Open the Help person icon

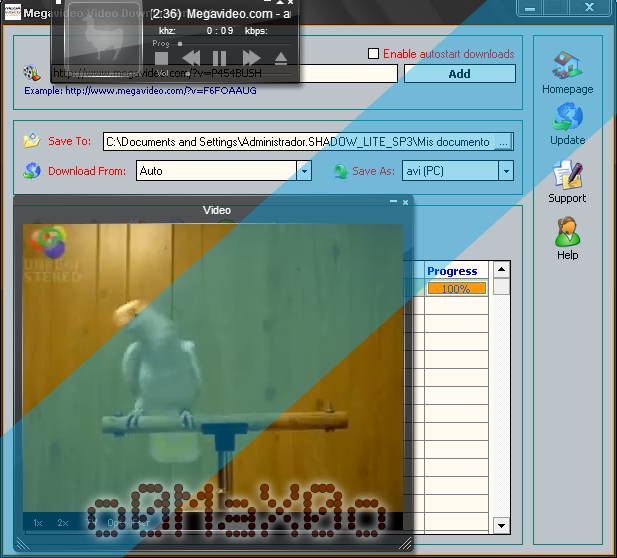567,231
